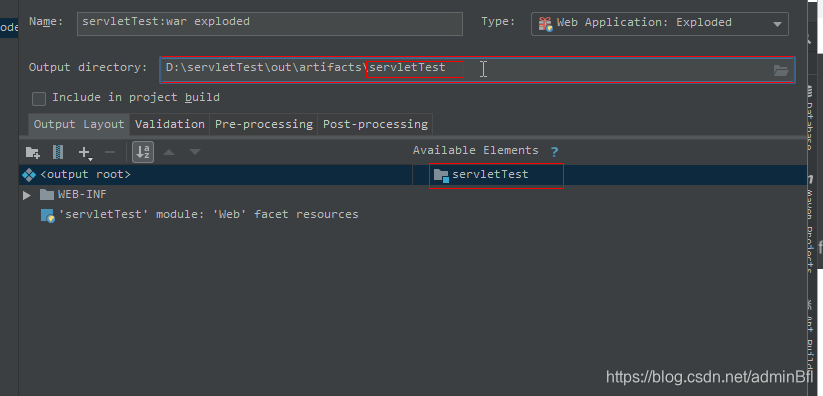This screenshot has height=396, width=823.
Task: Open the Post-processing tab
Action: 375,124
